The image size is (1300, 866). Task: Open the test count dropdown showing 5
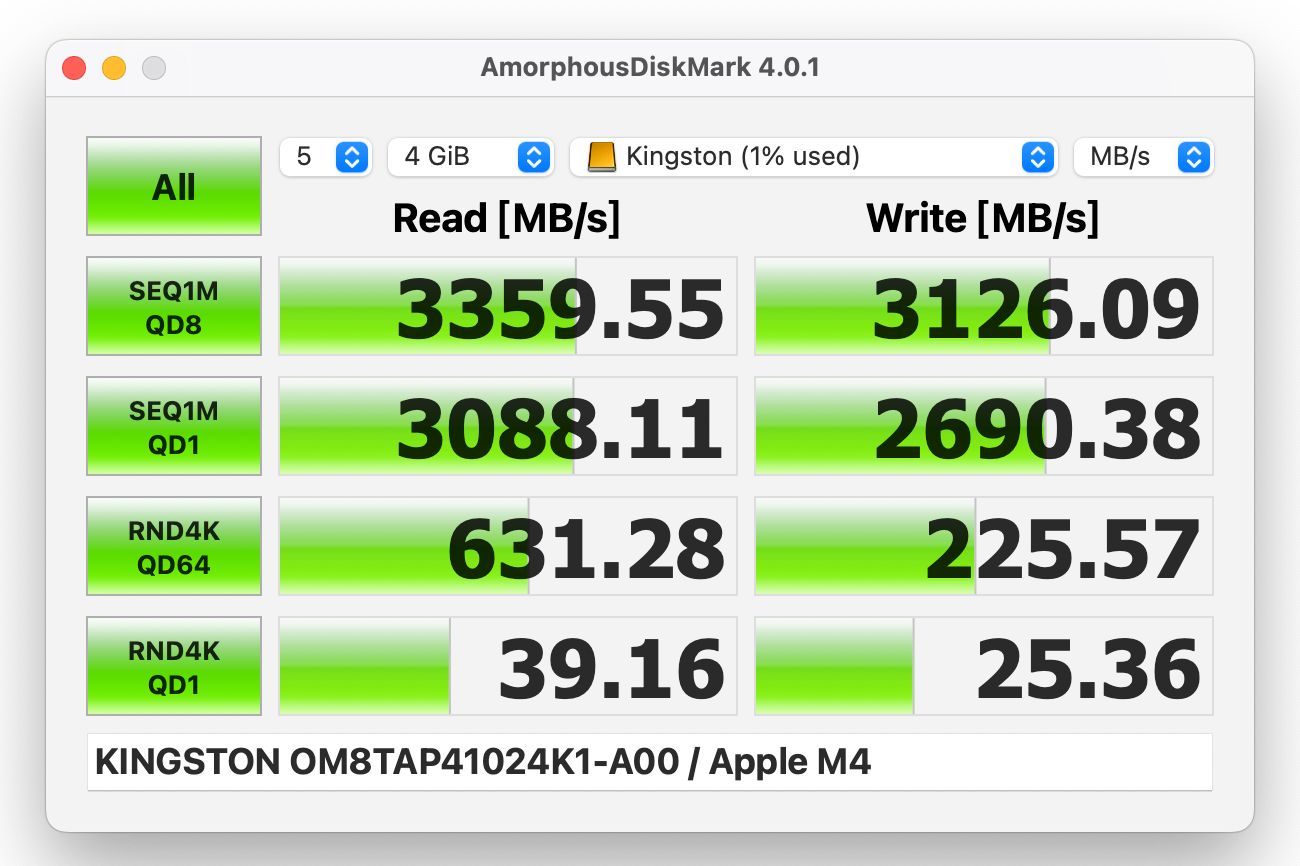click(x=325, y=157)
